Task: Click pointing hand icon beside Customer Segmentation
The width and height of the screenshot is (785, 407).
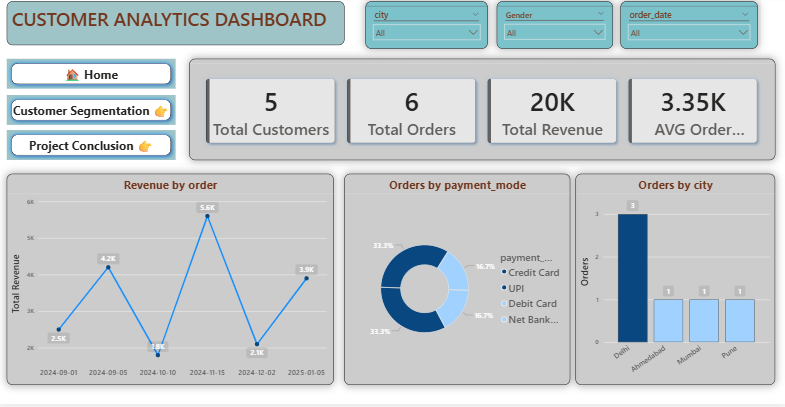Action: (161, 111)
